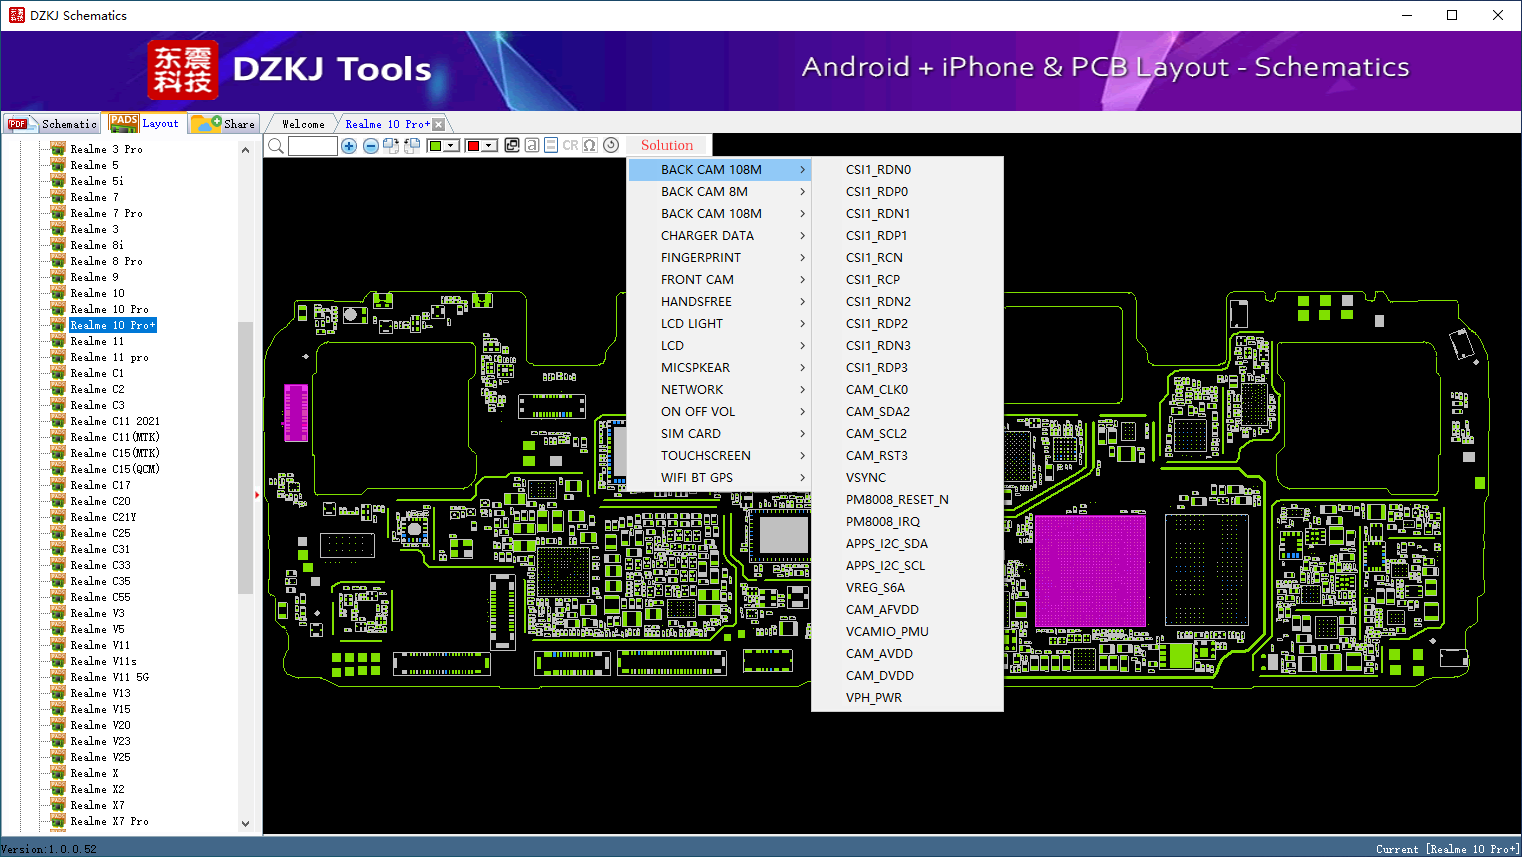
Task: Click the 'Version:1.0.0.52' status bar text
Action: (49, 849)
